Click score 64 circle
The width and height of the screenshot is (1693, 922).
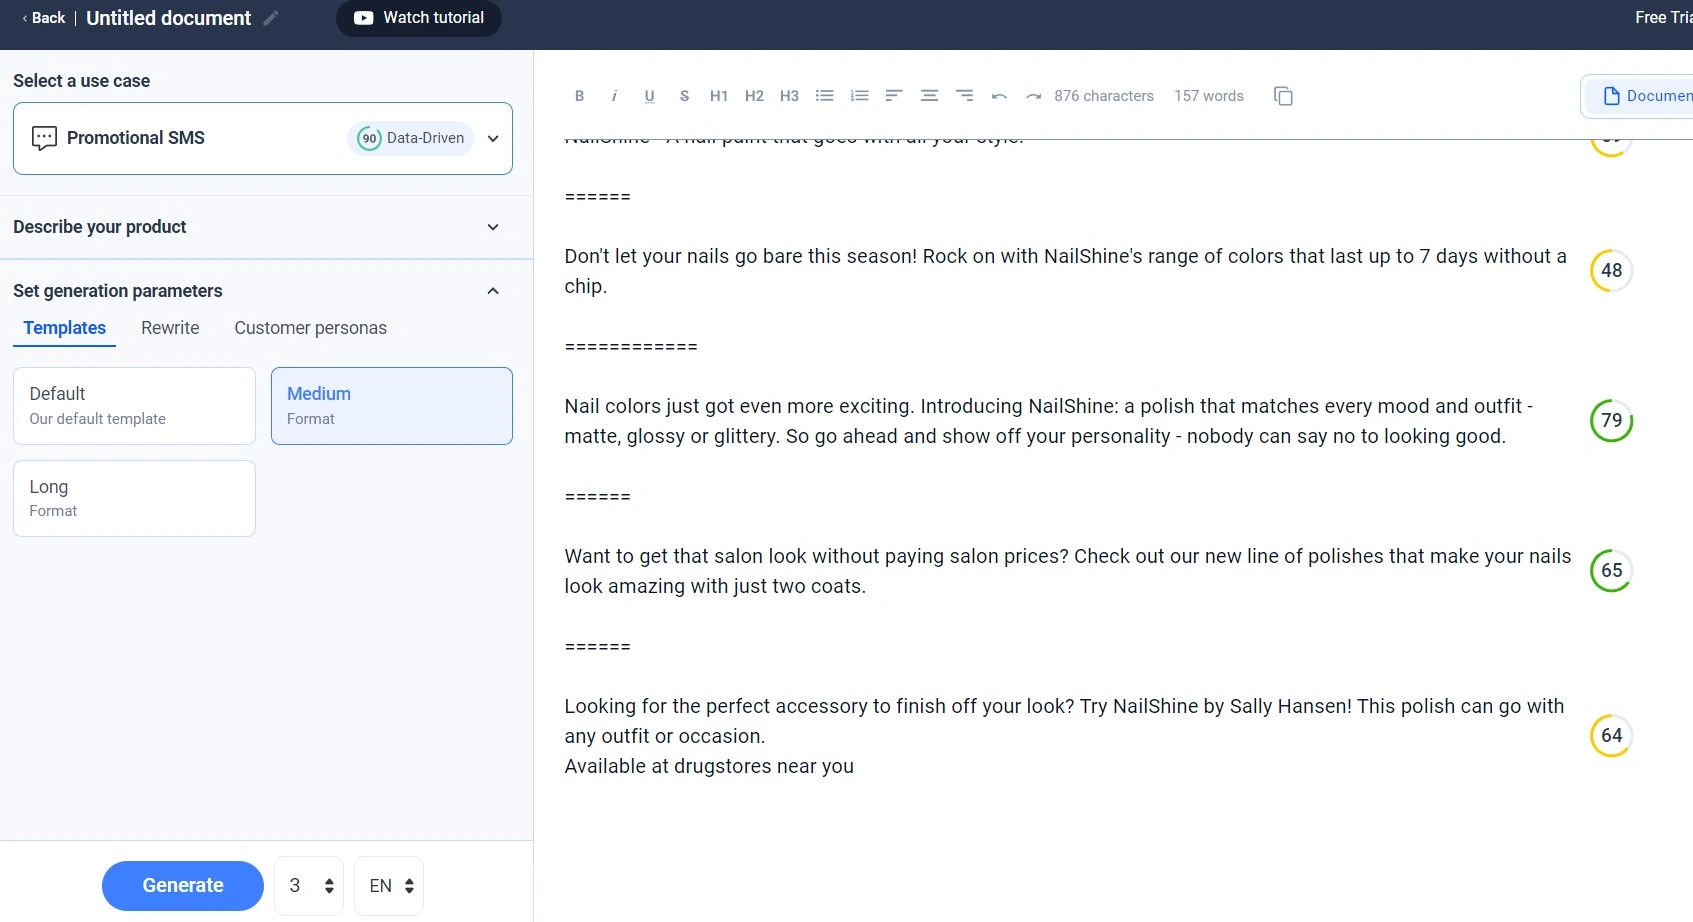pyautogui.click(x=1611, y=735)
